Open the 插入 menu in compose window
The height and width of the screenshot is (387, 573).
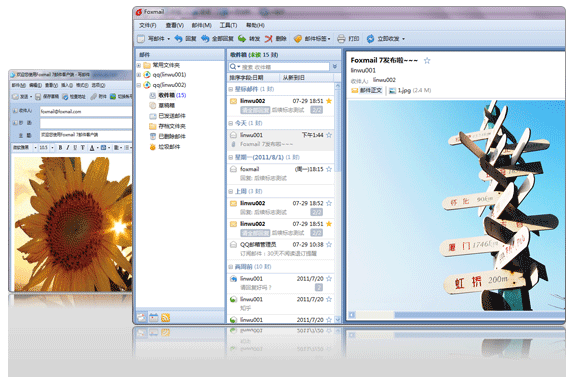tap(67, 85)
